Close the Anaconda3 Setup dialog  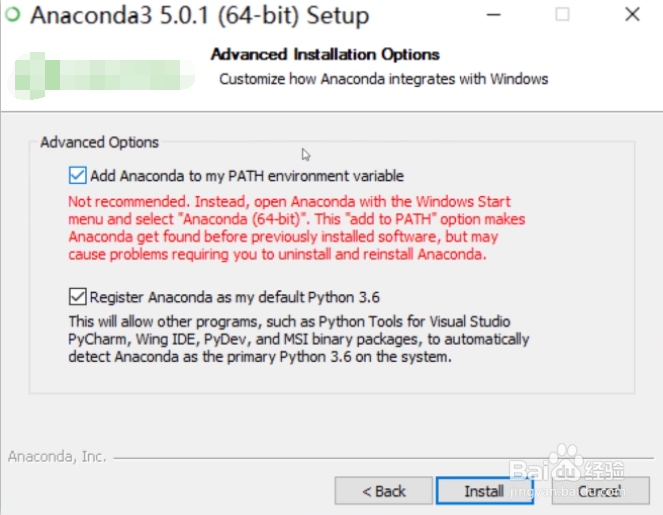pyautogui.click(x=632, y=15)
